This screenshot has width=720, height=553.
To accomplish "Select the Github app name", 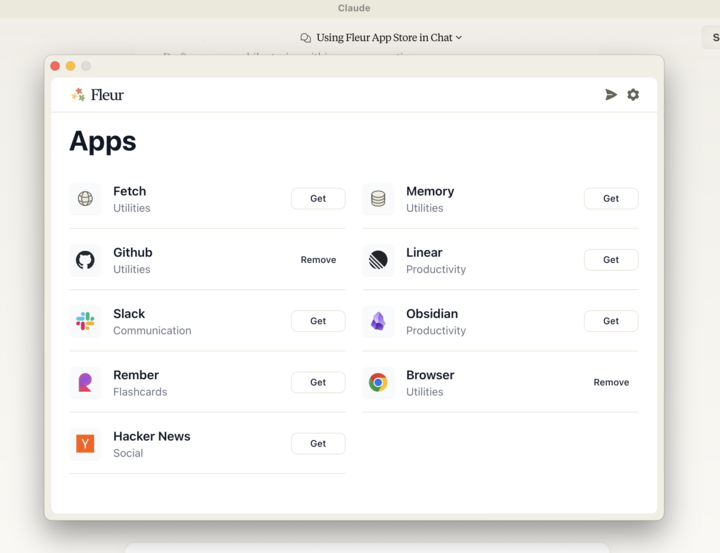I will tap(133, 253).
